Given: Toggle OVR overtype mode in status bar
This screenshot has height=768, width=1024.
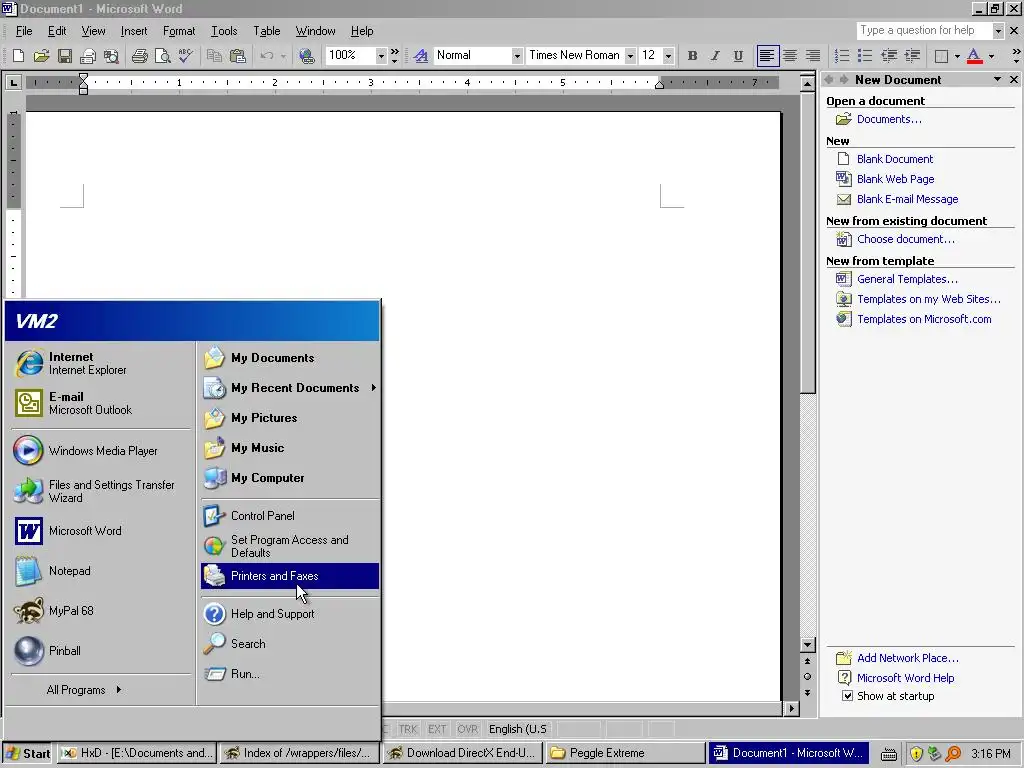Looking at the screenshot, I should (468, 729).
